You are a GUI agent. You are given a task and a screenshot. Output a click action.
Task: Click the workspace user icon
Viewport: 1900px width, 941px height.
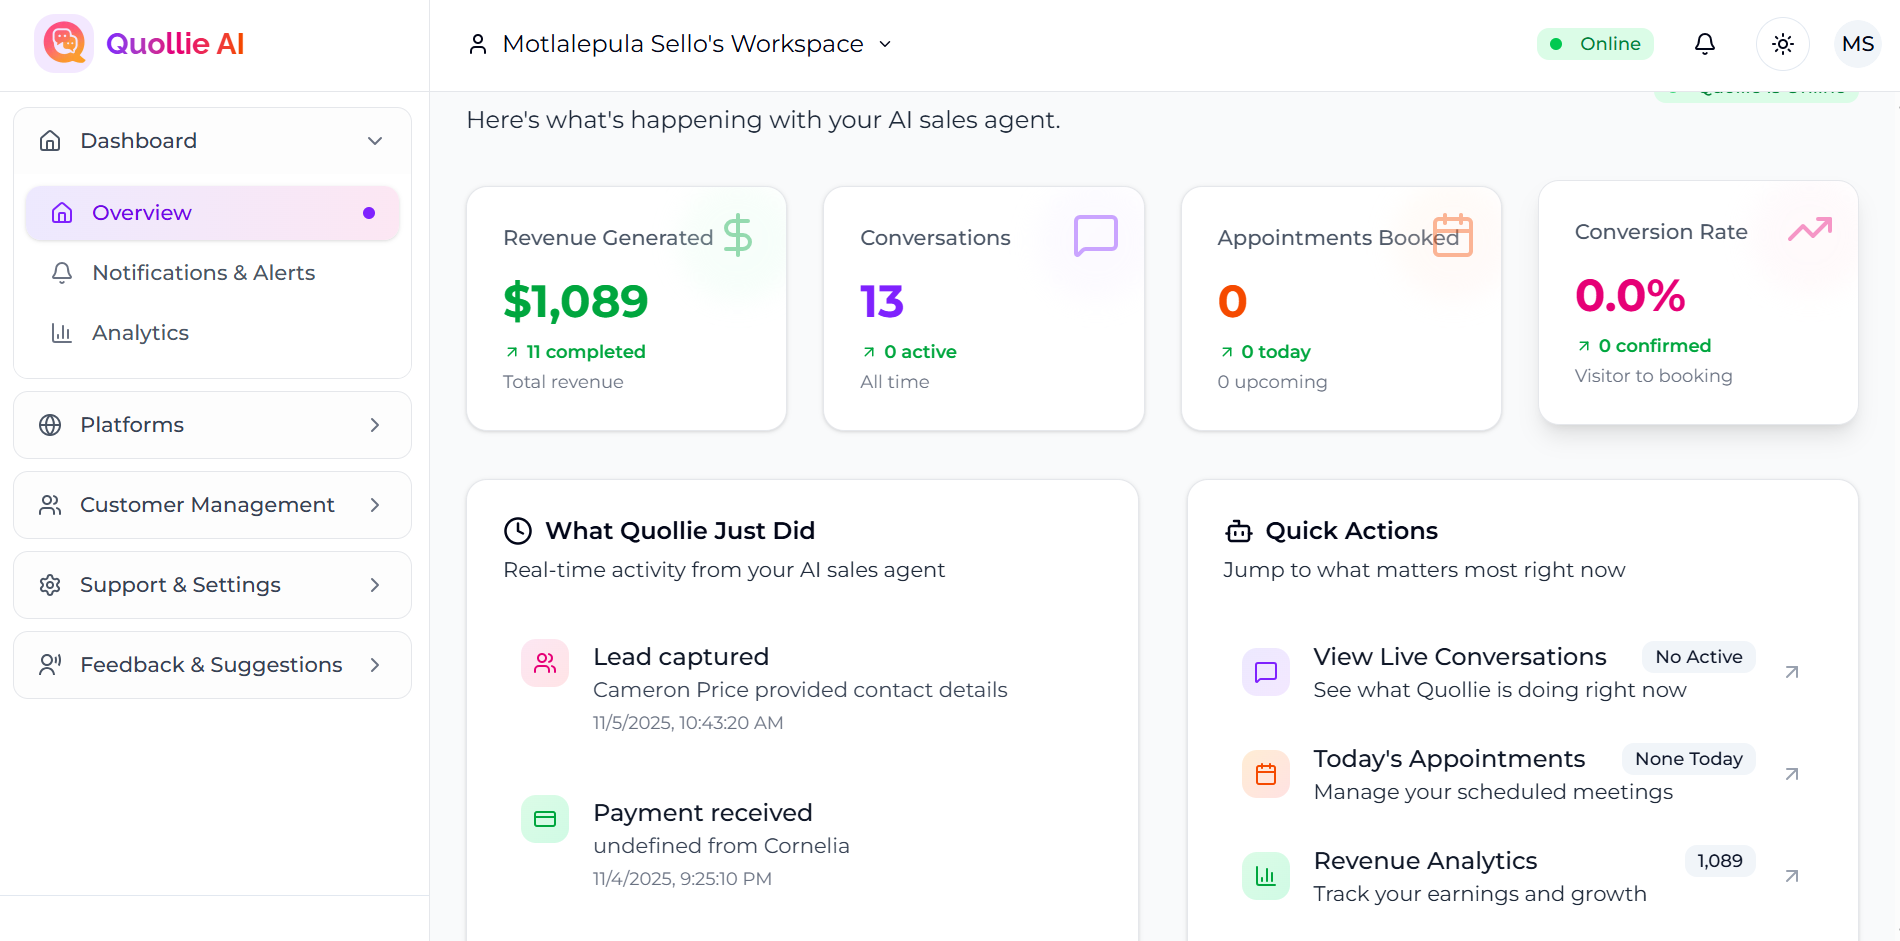(478, 44)
